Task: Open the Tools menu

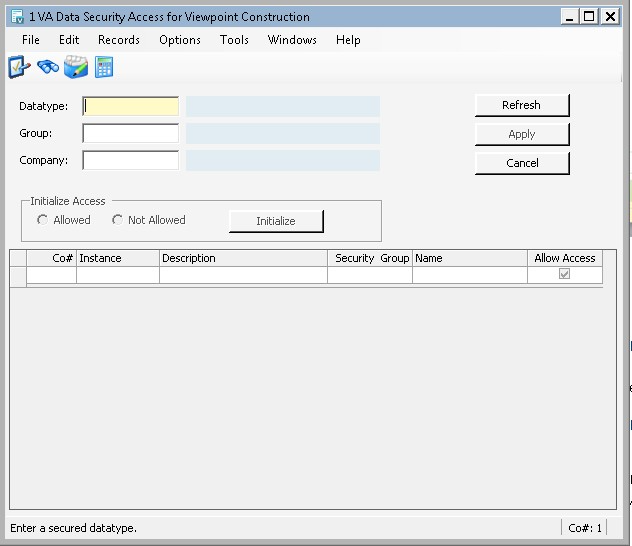Action: coord(234,40)
